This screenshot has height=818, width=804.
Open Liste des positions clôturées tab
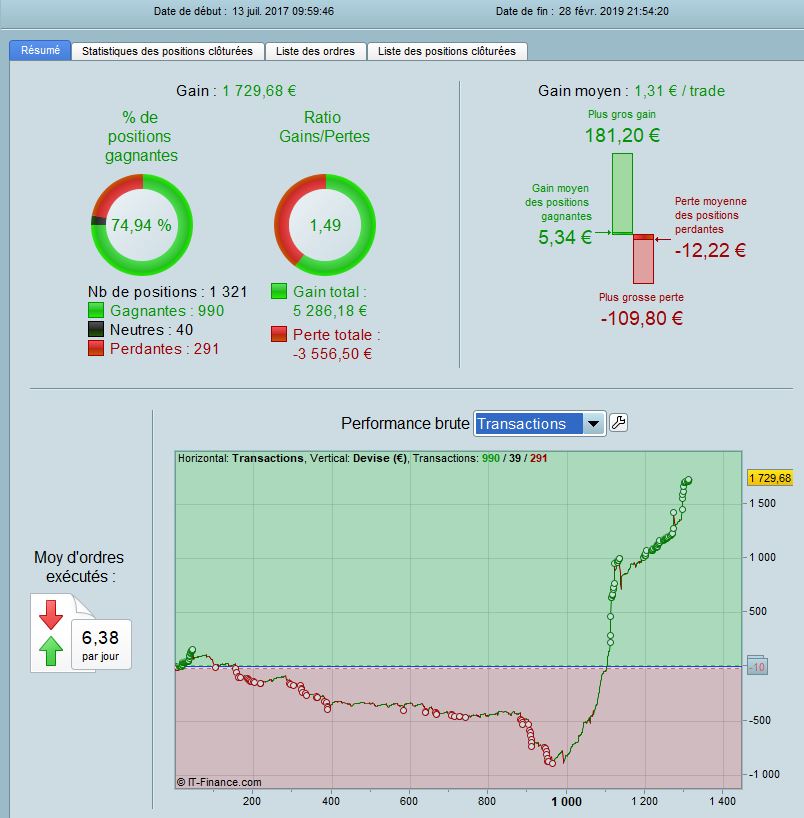tap(447, 51)
